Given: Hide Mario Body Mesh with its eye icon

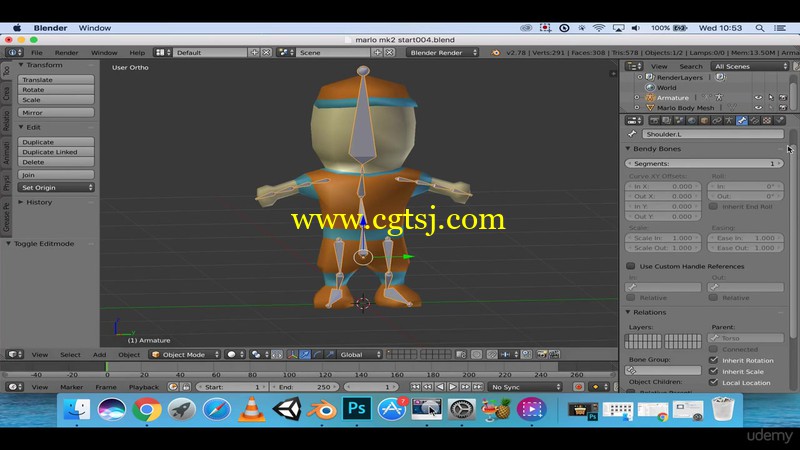Looking at the screenshot, I should [x=758, y=108].
